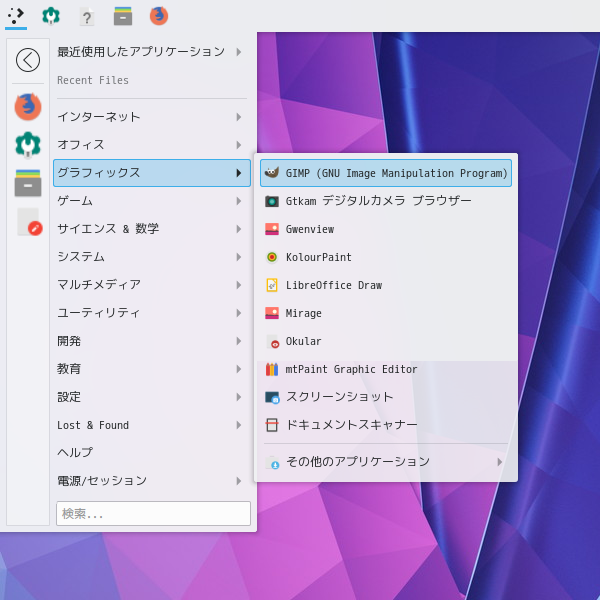
Task: Open the Lost & Found category
Action: (152, 425)
